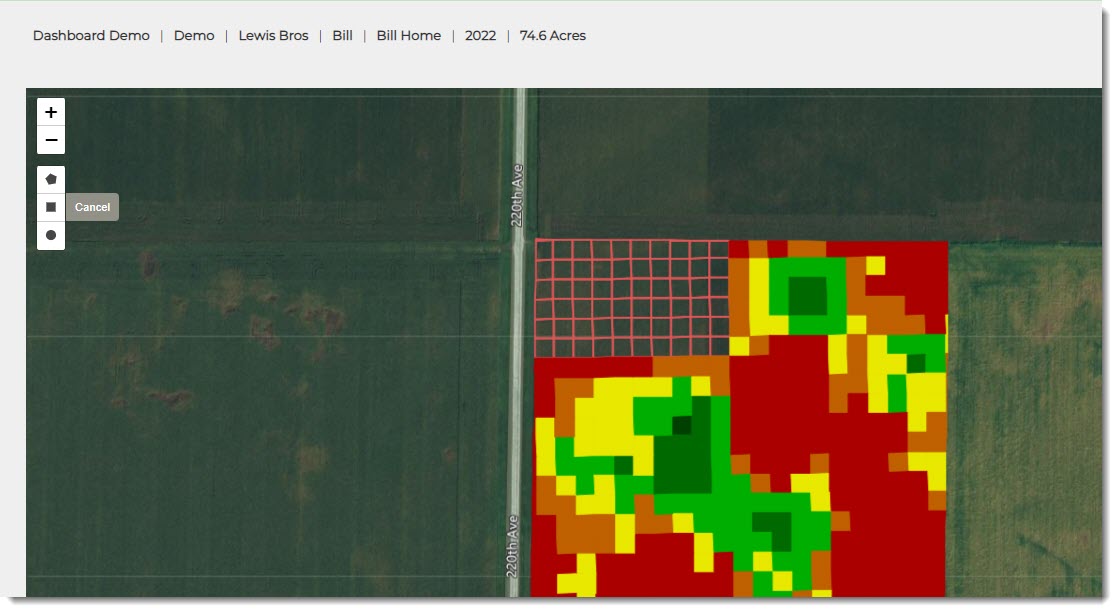Viewport: 1117px width, 612px height.
Task: Click the 74.6 Acres label
Action: click(552, 36)
